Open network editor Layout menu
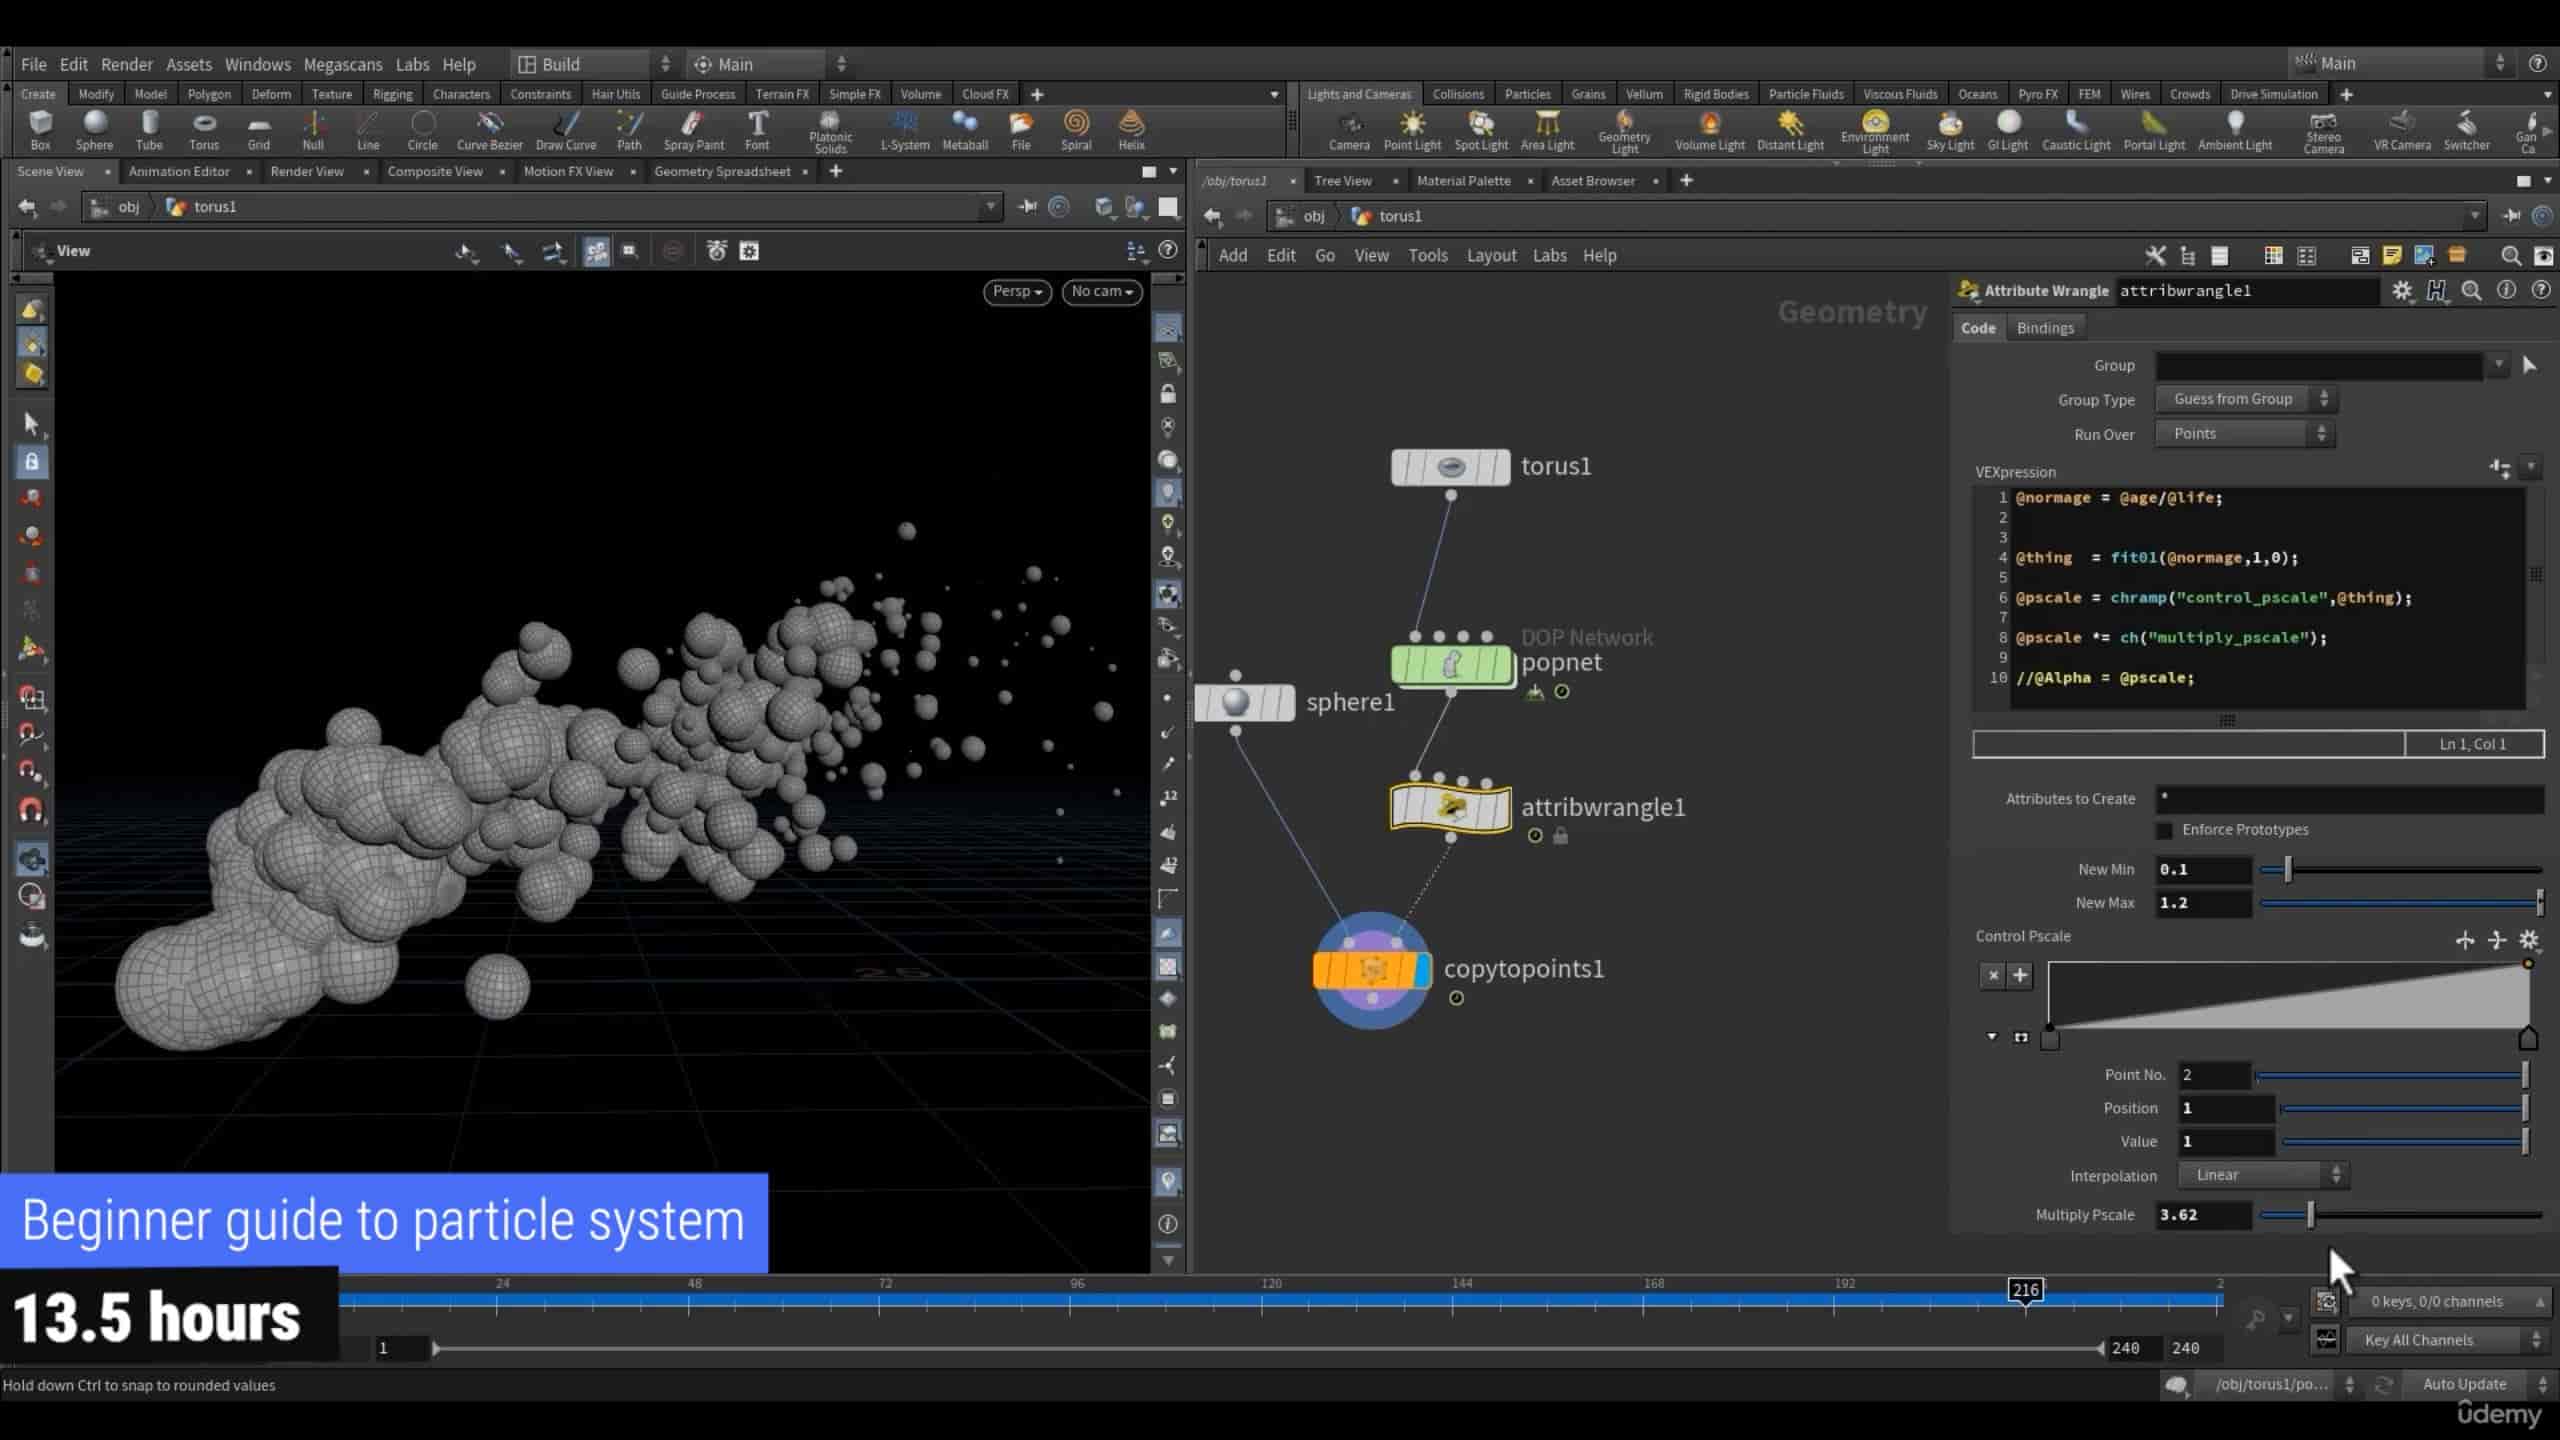The width and height of the screenshot is (2560, 1440). [x=1491, y=256]
